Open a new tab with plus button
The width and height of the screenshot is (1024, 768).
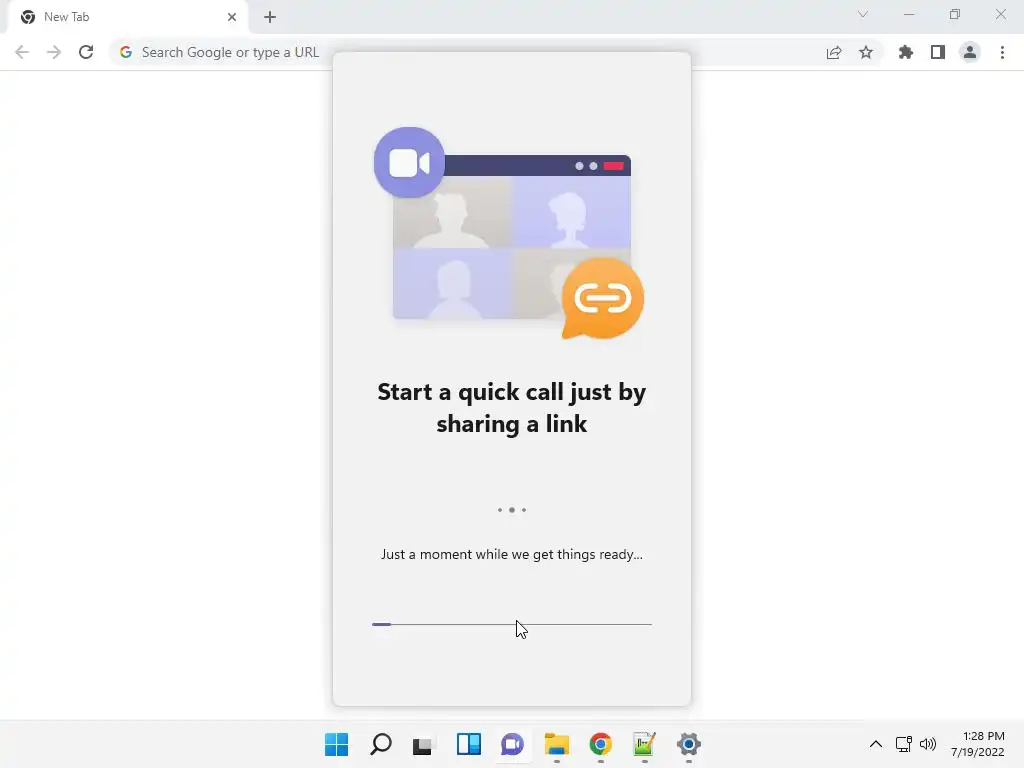270,17
